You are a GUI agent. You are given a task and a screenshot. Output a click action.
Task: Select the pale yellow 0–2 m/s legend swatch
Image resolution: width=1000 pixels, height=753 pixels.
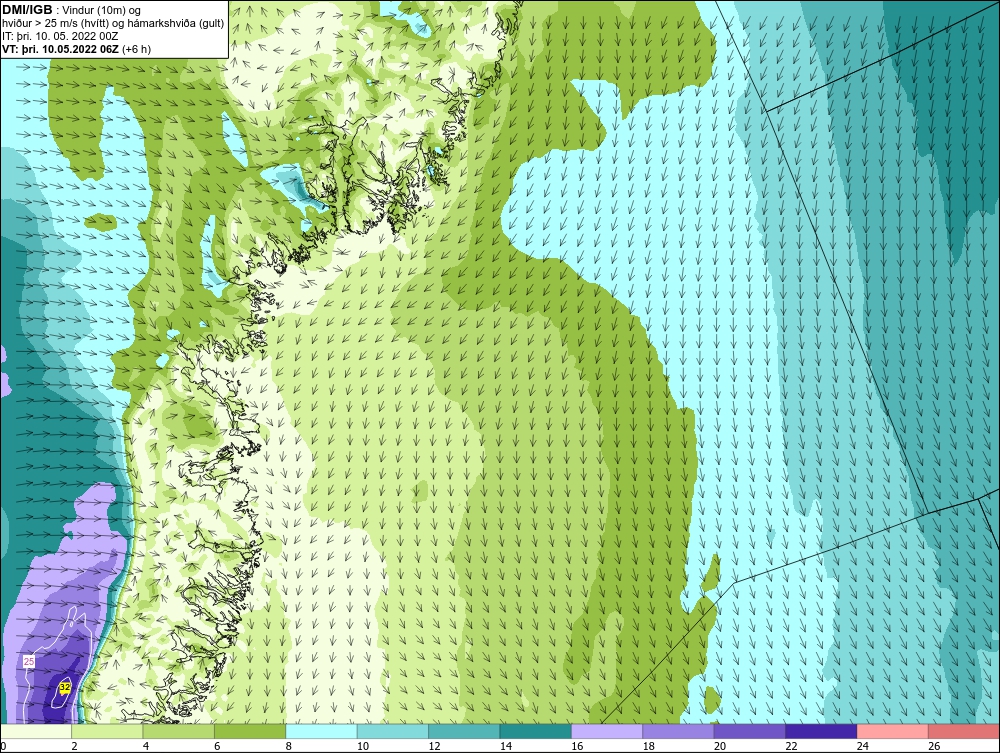click(36, 731)
